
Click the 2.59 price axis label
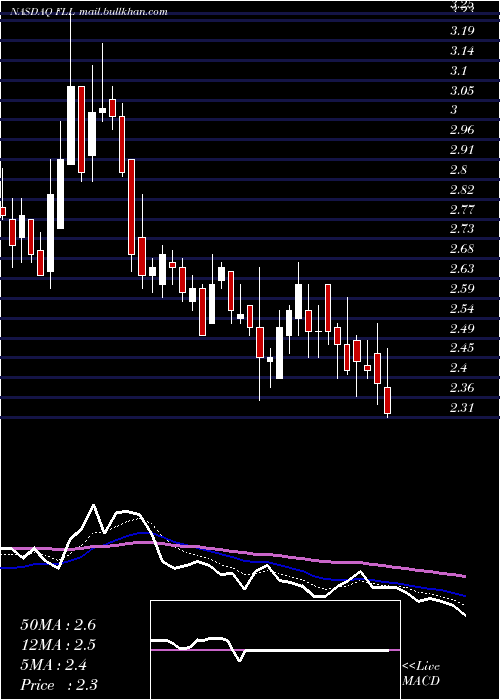(x=462, y=288)
